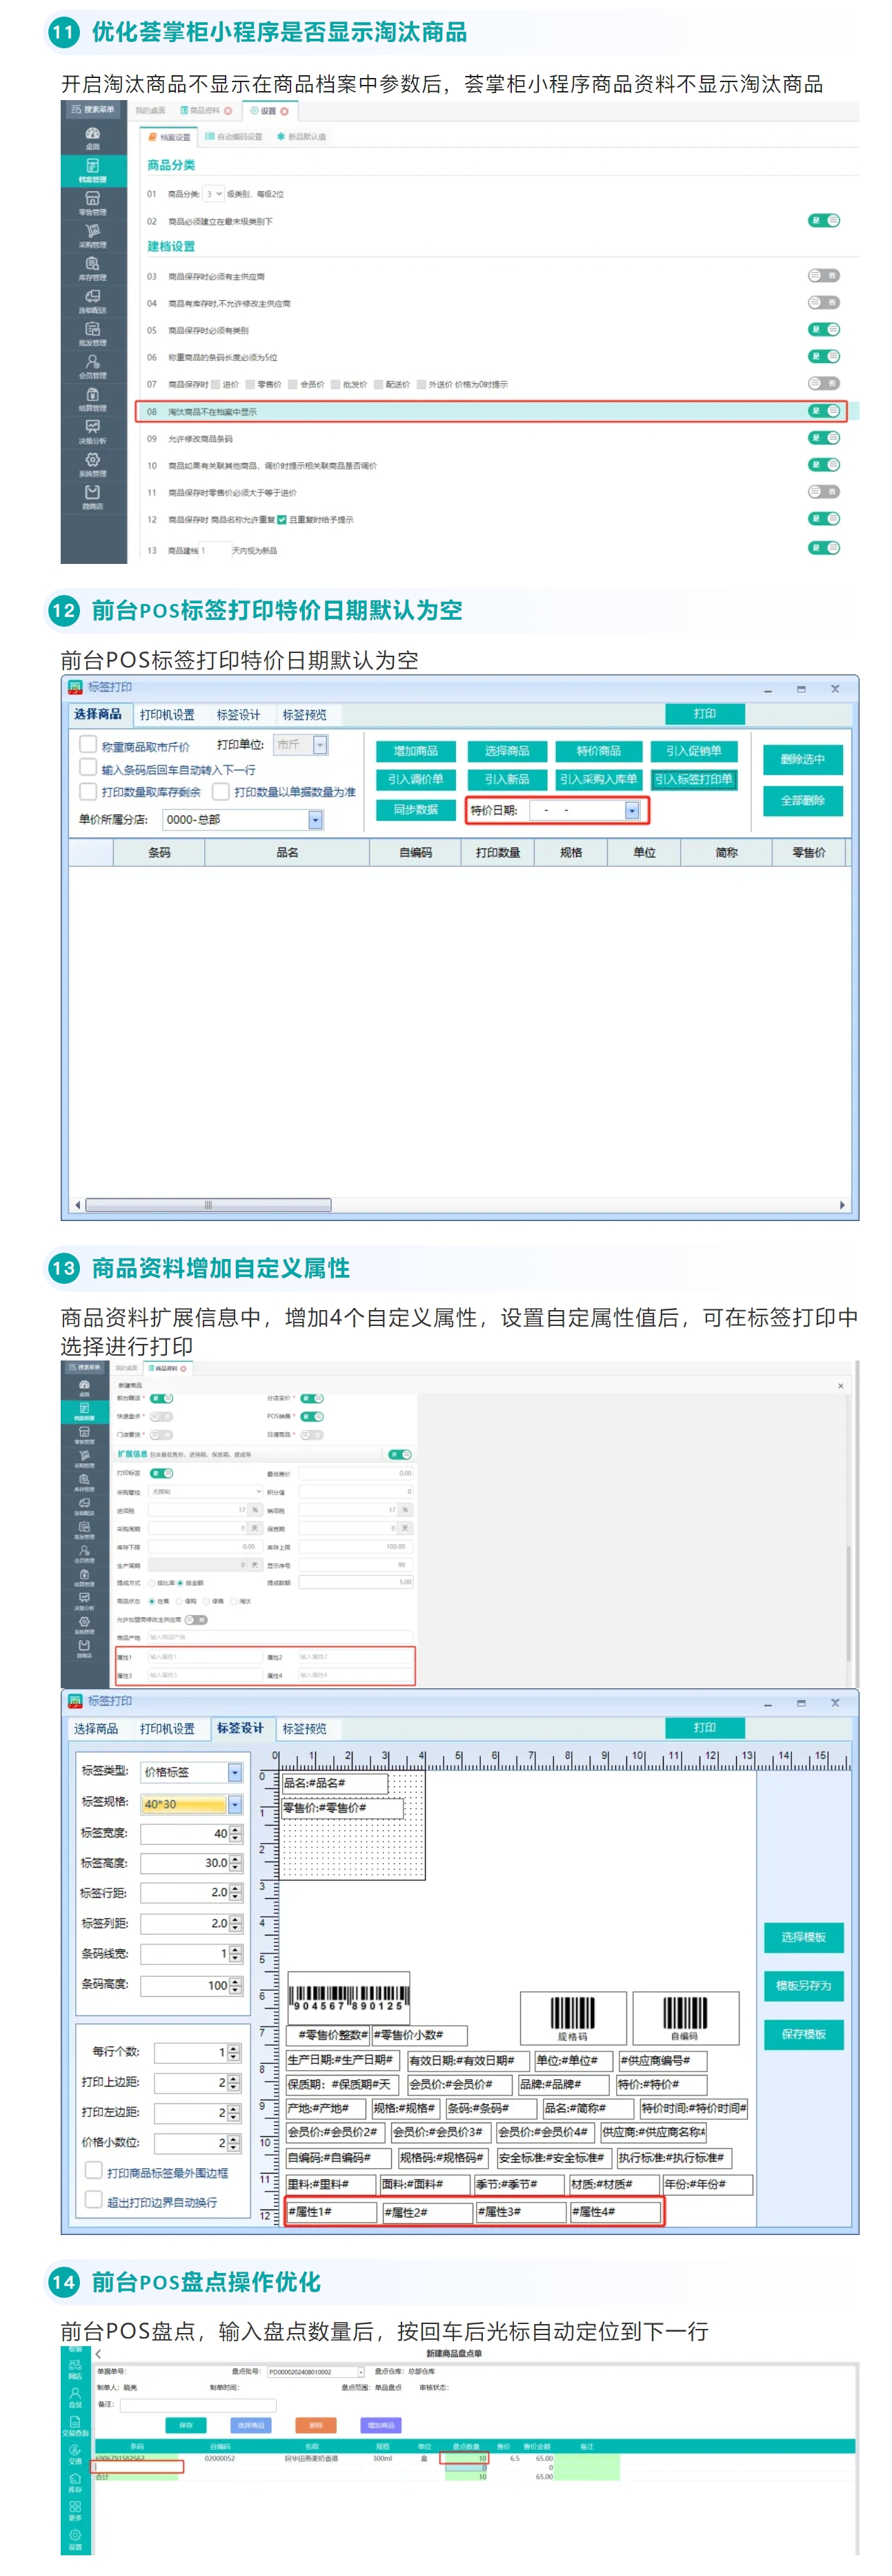Open 打印机设置 tab in 选择商品 label window
This screenshot has width=892, height=2576.
coord(167,715)
